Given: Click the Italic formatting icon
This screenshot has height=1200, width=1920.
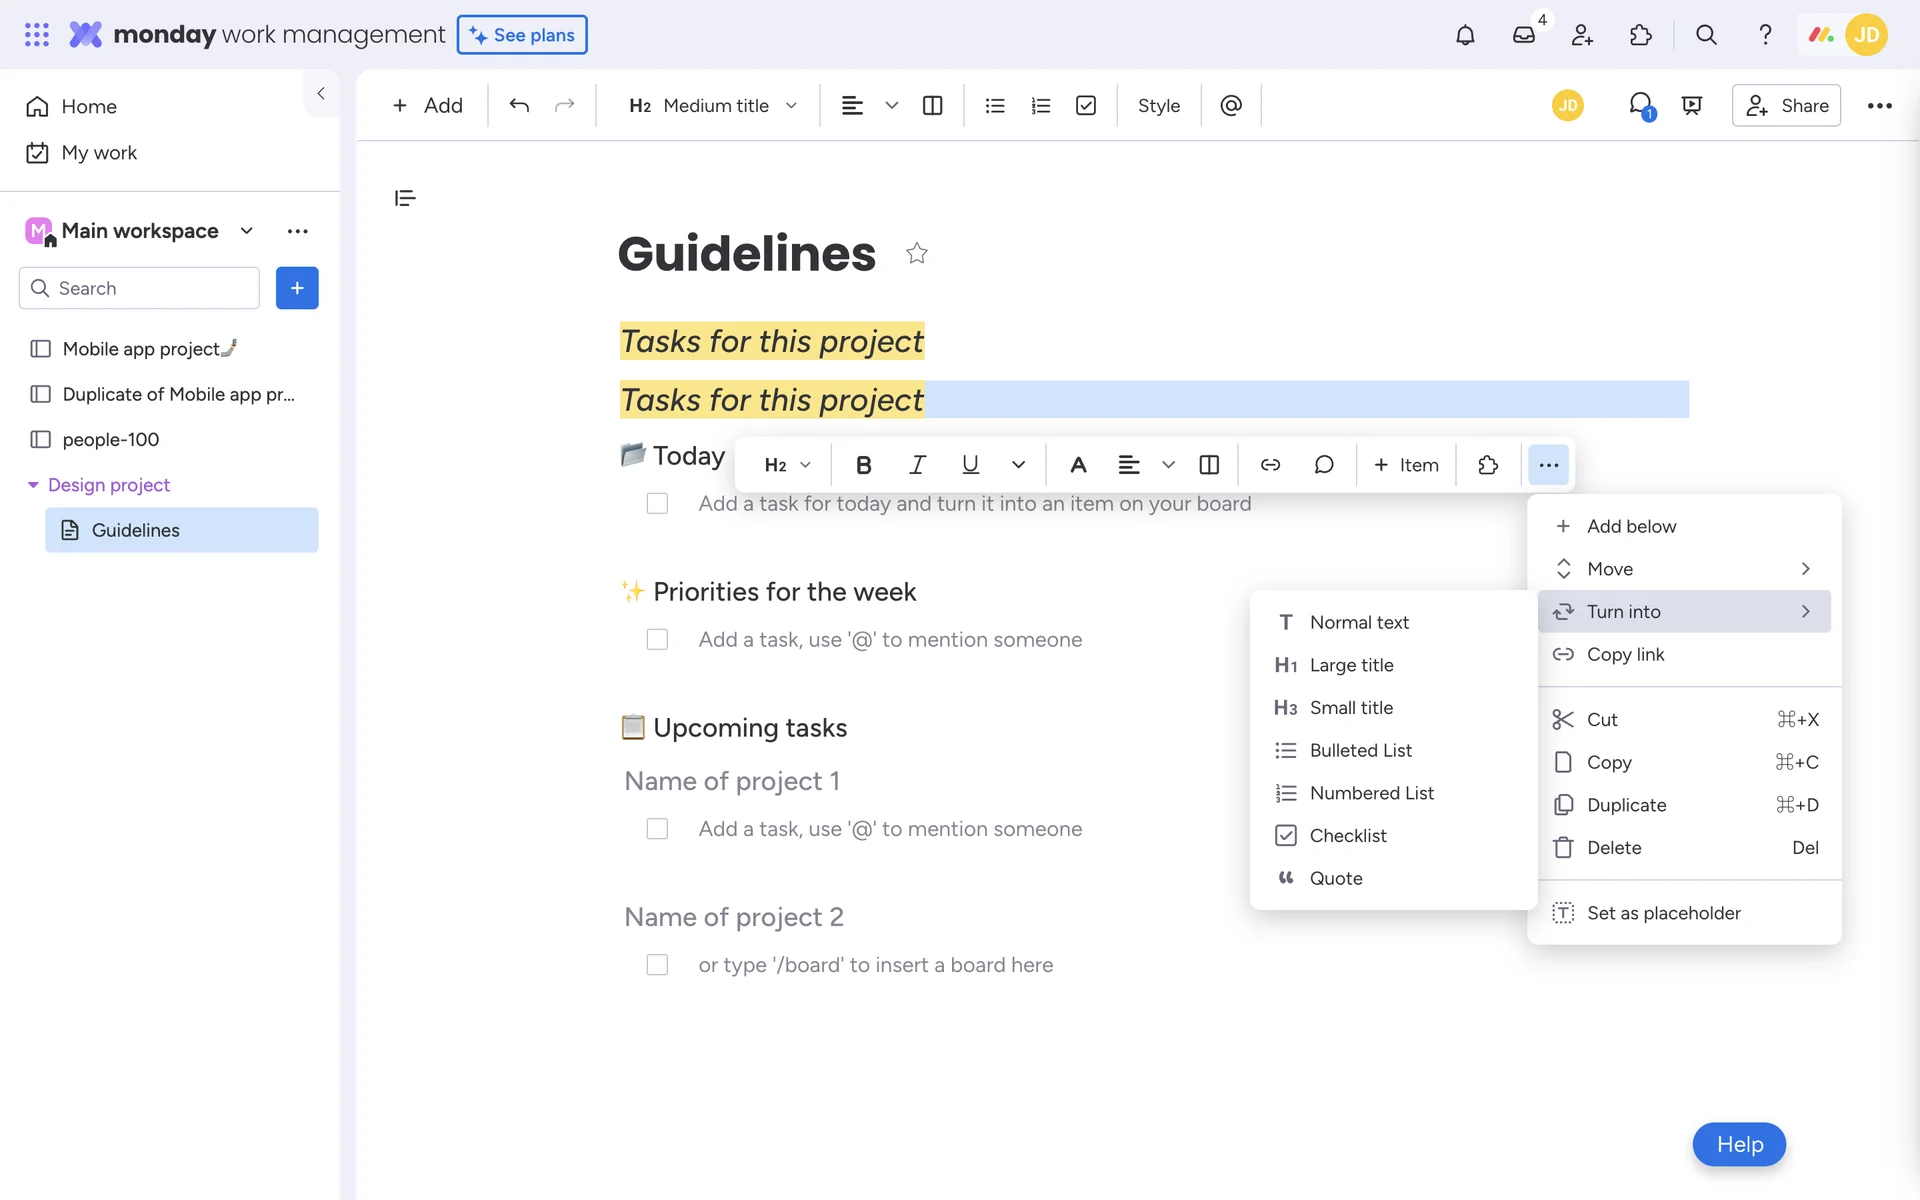Looking at the screenshot, I should [x=916, y=465].
